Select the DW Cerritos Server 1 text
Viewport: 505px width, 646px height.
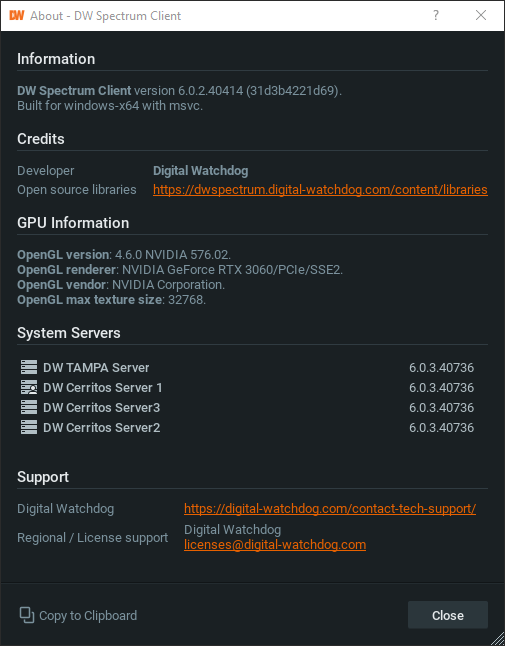coord(103,388)
